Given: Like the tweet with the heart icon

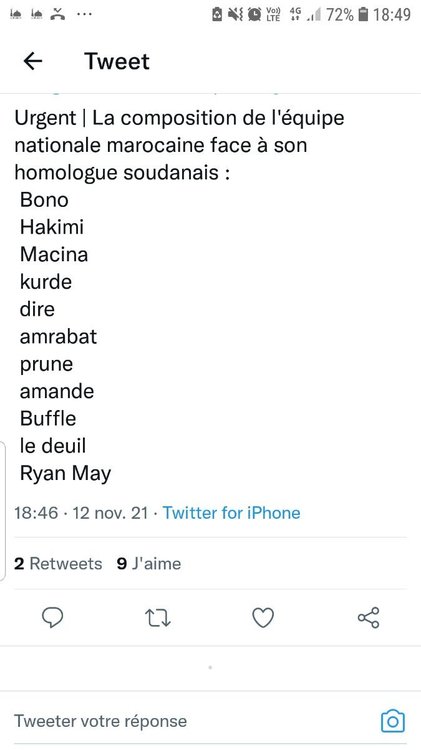Looking at the screenshot, I should (x=263, y=618).
